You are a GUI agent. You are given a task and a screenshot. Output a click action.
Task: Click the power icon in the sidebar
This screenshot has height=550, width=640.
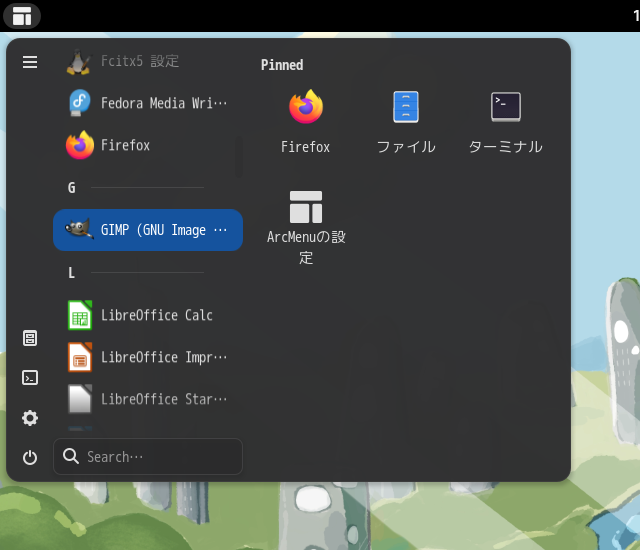point(30,457)
